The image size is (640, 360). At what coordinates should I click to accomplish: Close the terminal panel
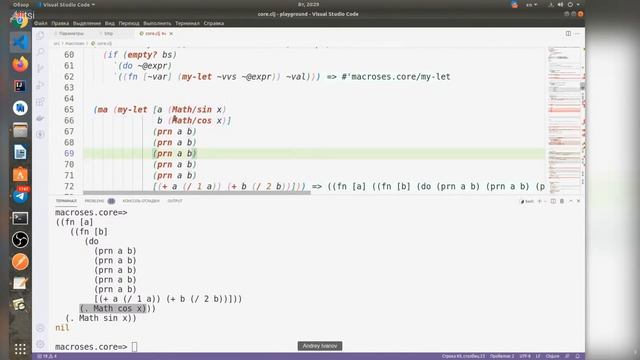coord(578,201)
